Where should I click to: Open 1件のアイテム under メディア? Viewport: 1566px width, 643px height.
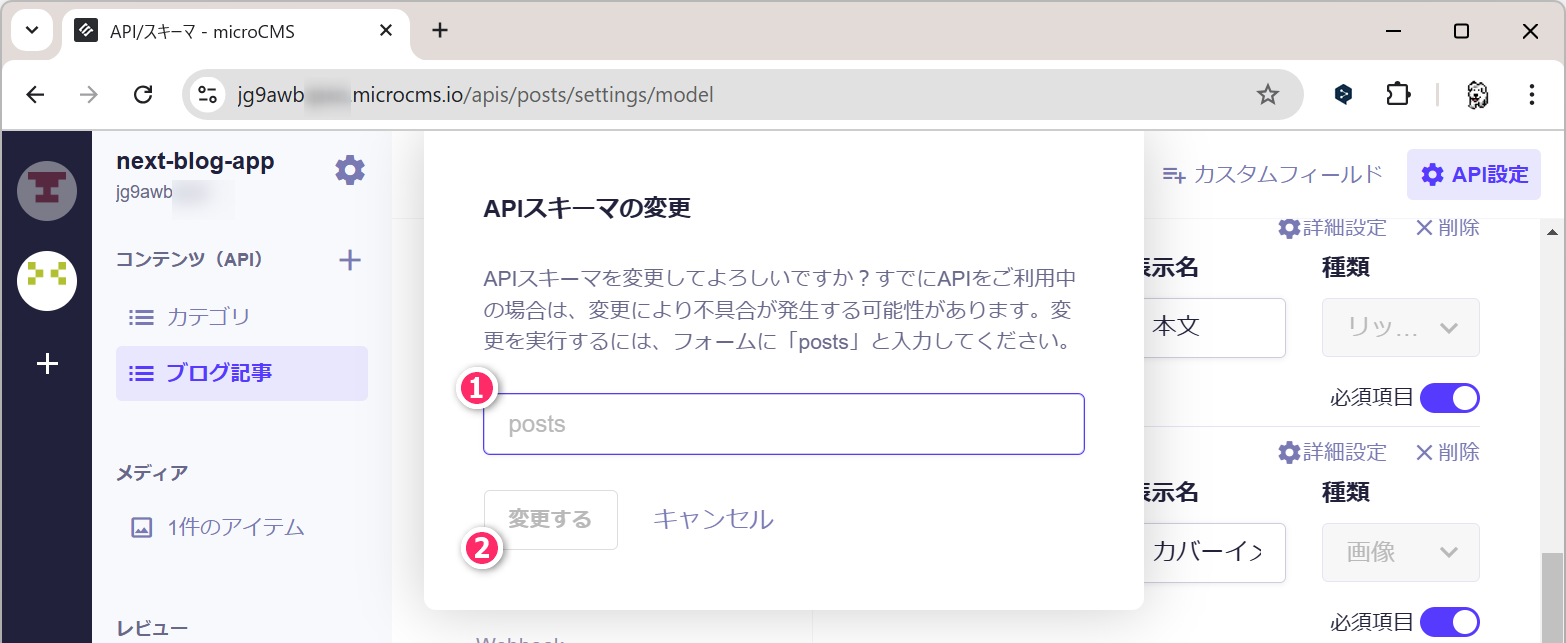click(235, 527)
